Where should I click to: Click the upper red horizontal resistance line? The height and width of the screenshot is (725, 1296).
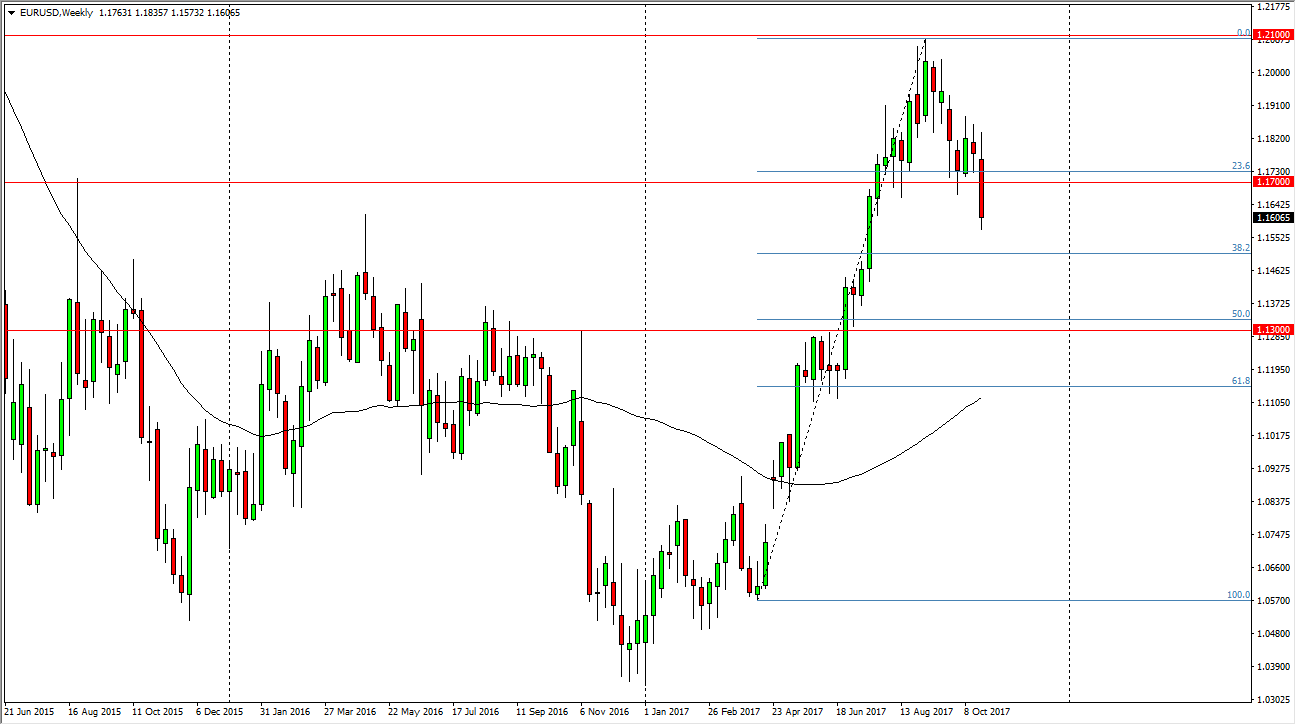(400, 182)
